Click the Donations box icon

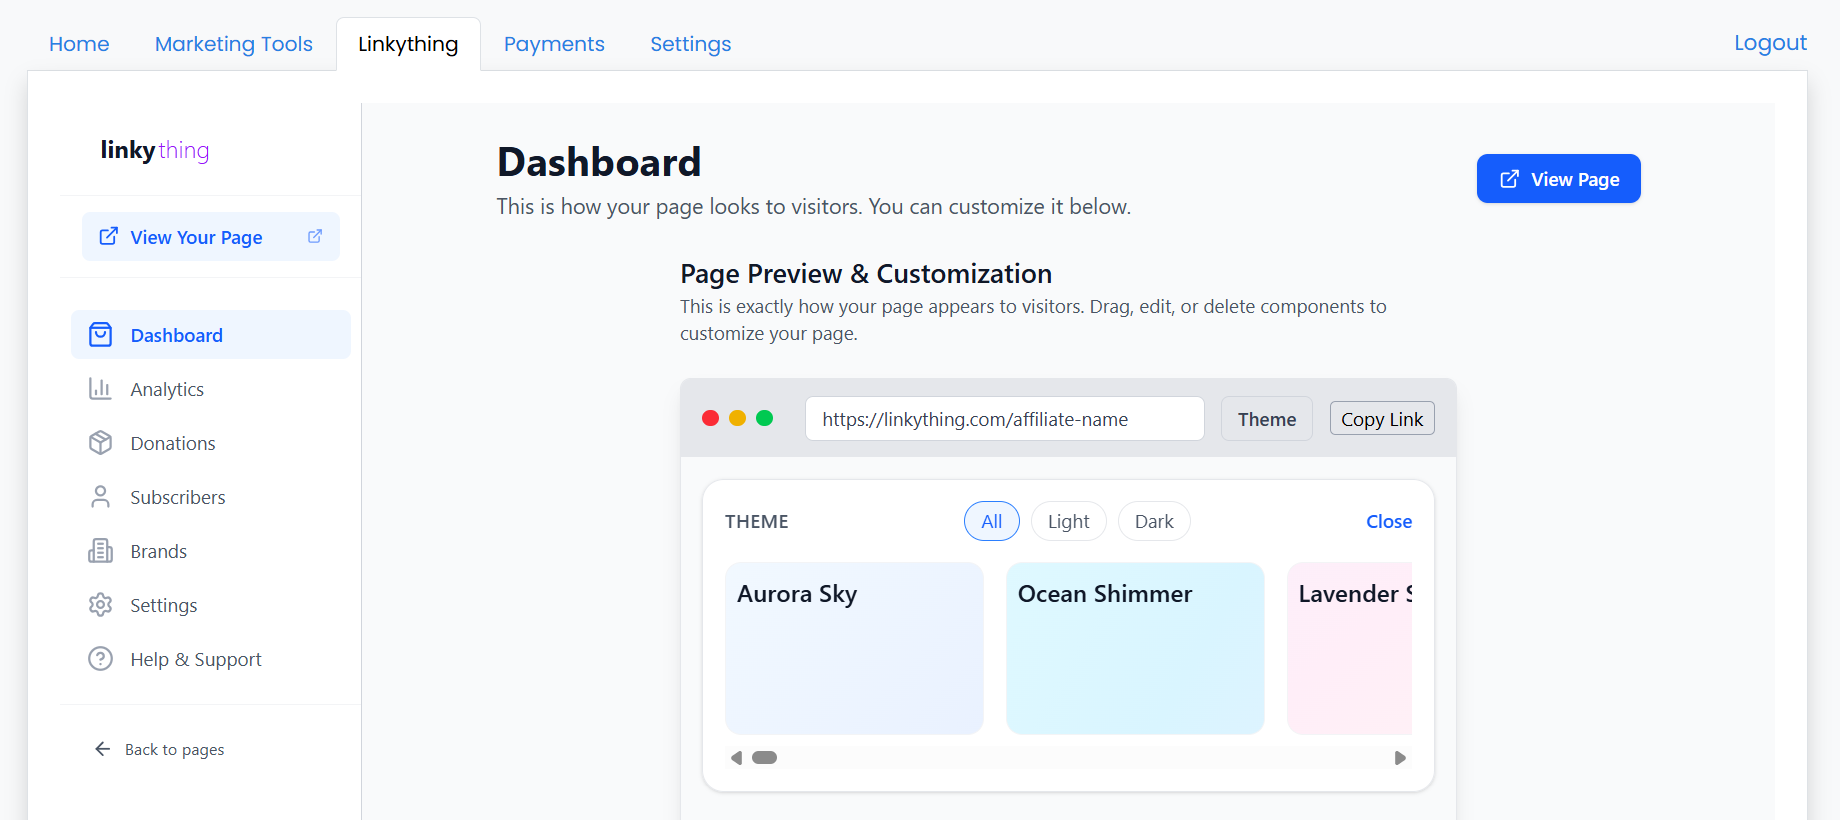click(x=100, y=443)
